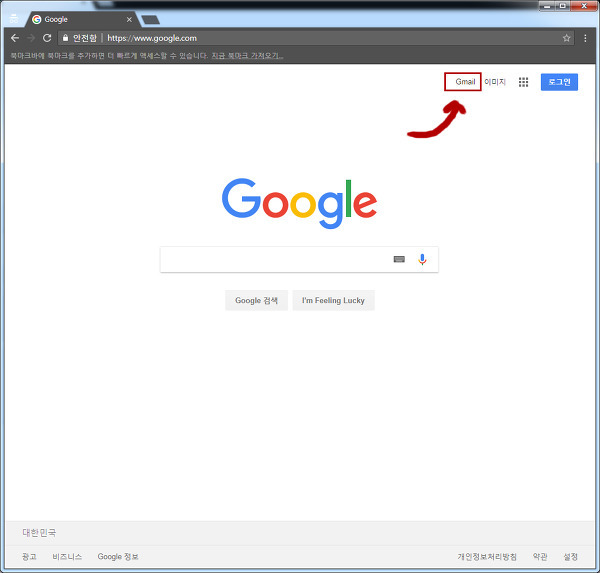
Task: Click the Google logo
Action: (299, 203)
